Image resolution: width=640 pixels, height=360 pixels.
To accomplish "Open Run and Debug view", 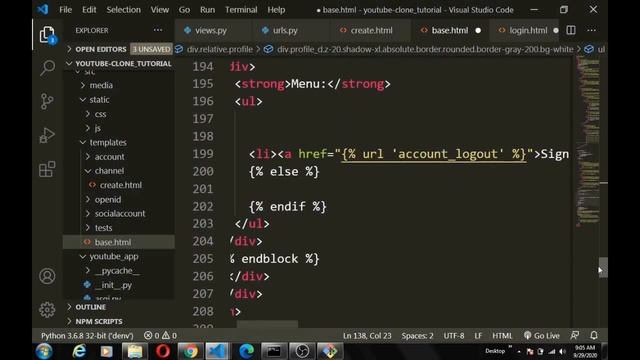I will click(47, 135).
